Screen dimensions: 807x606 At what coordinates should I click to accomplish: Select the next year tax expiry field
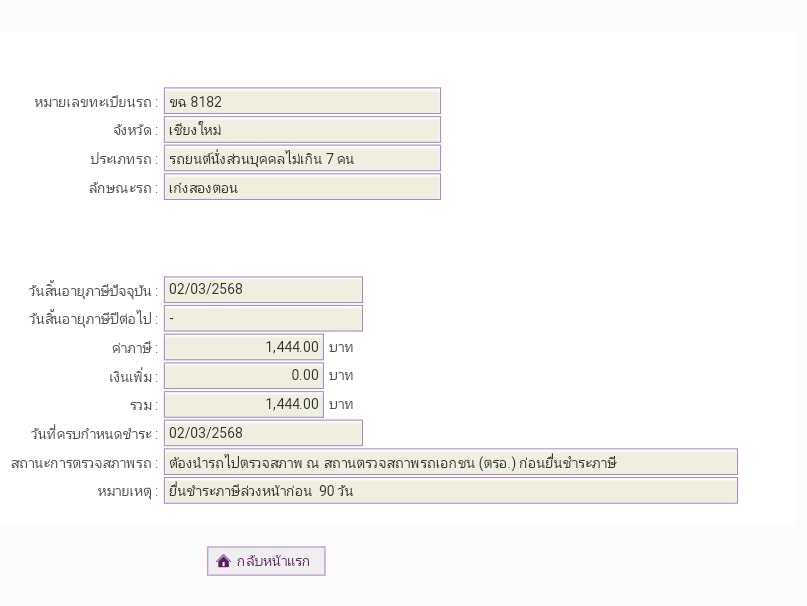pos(263,318)
